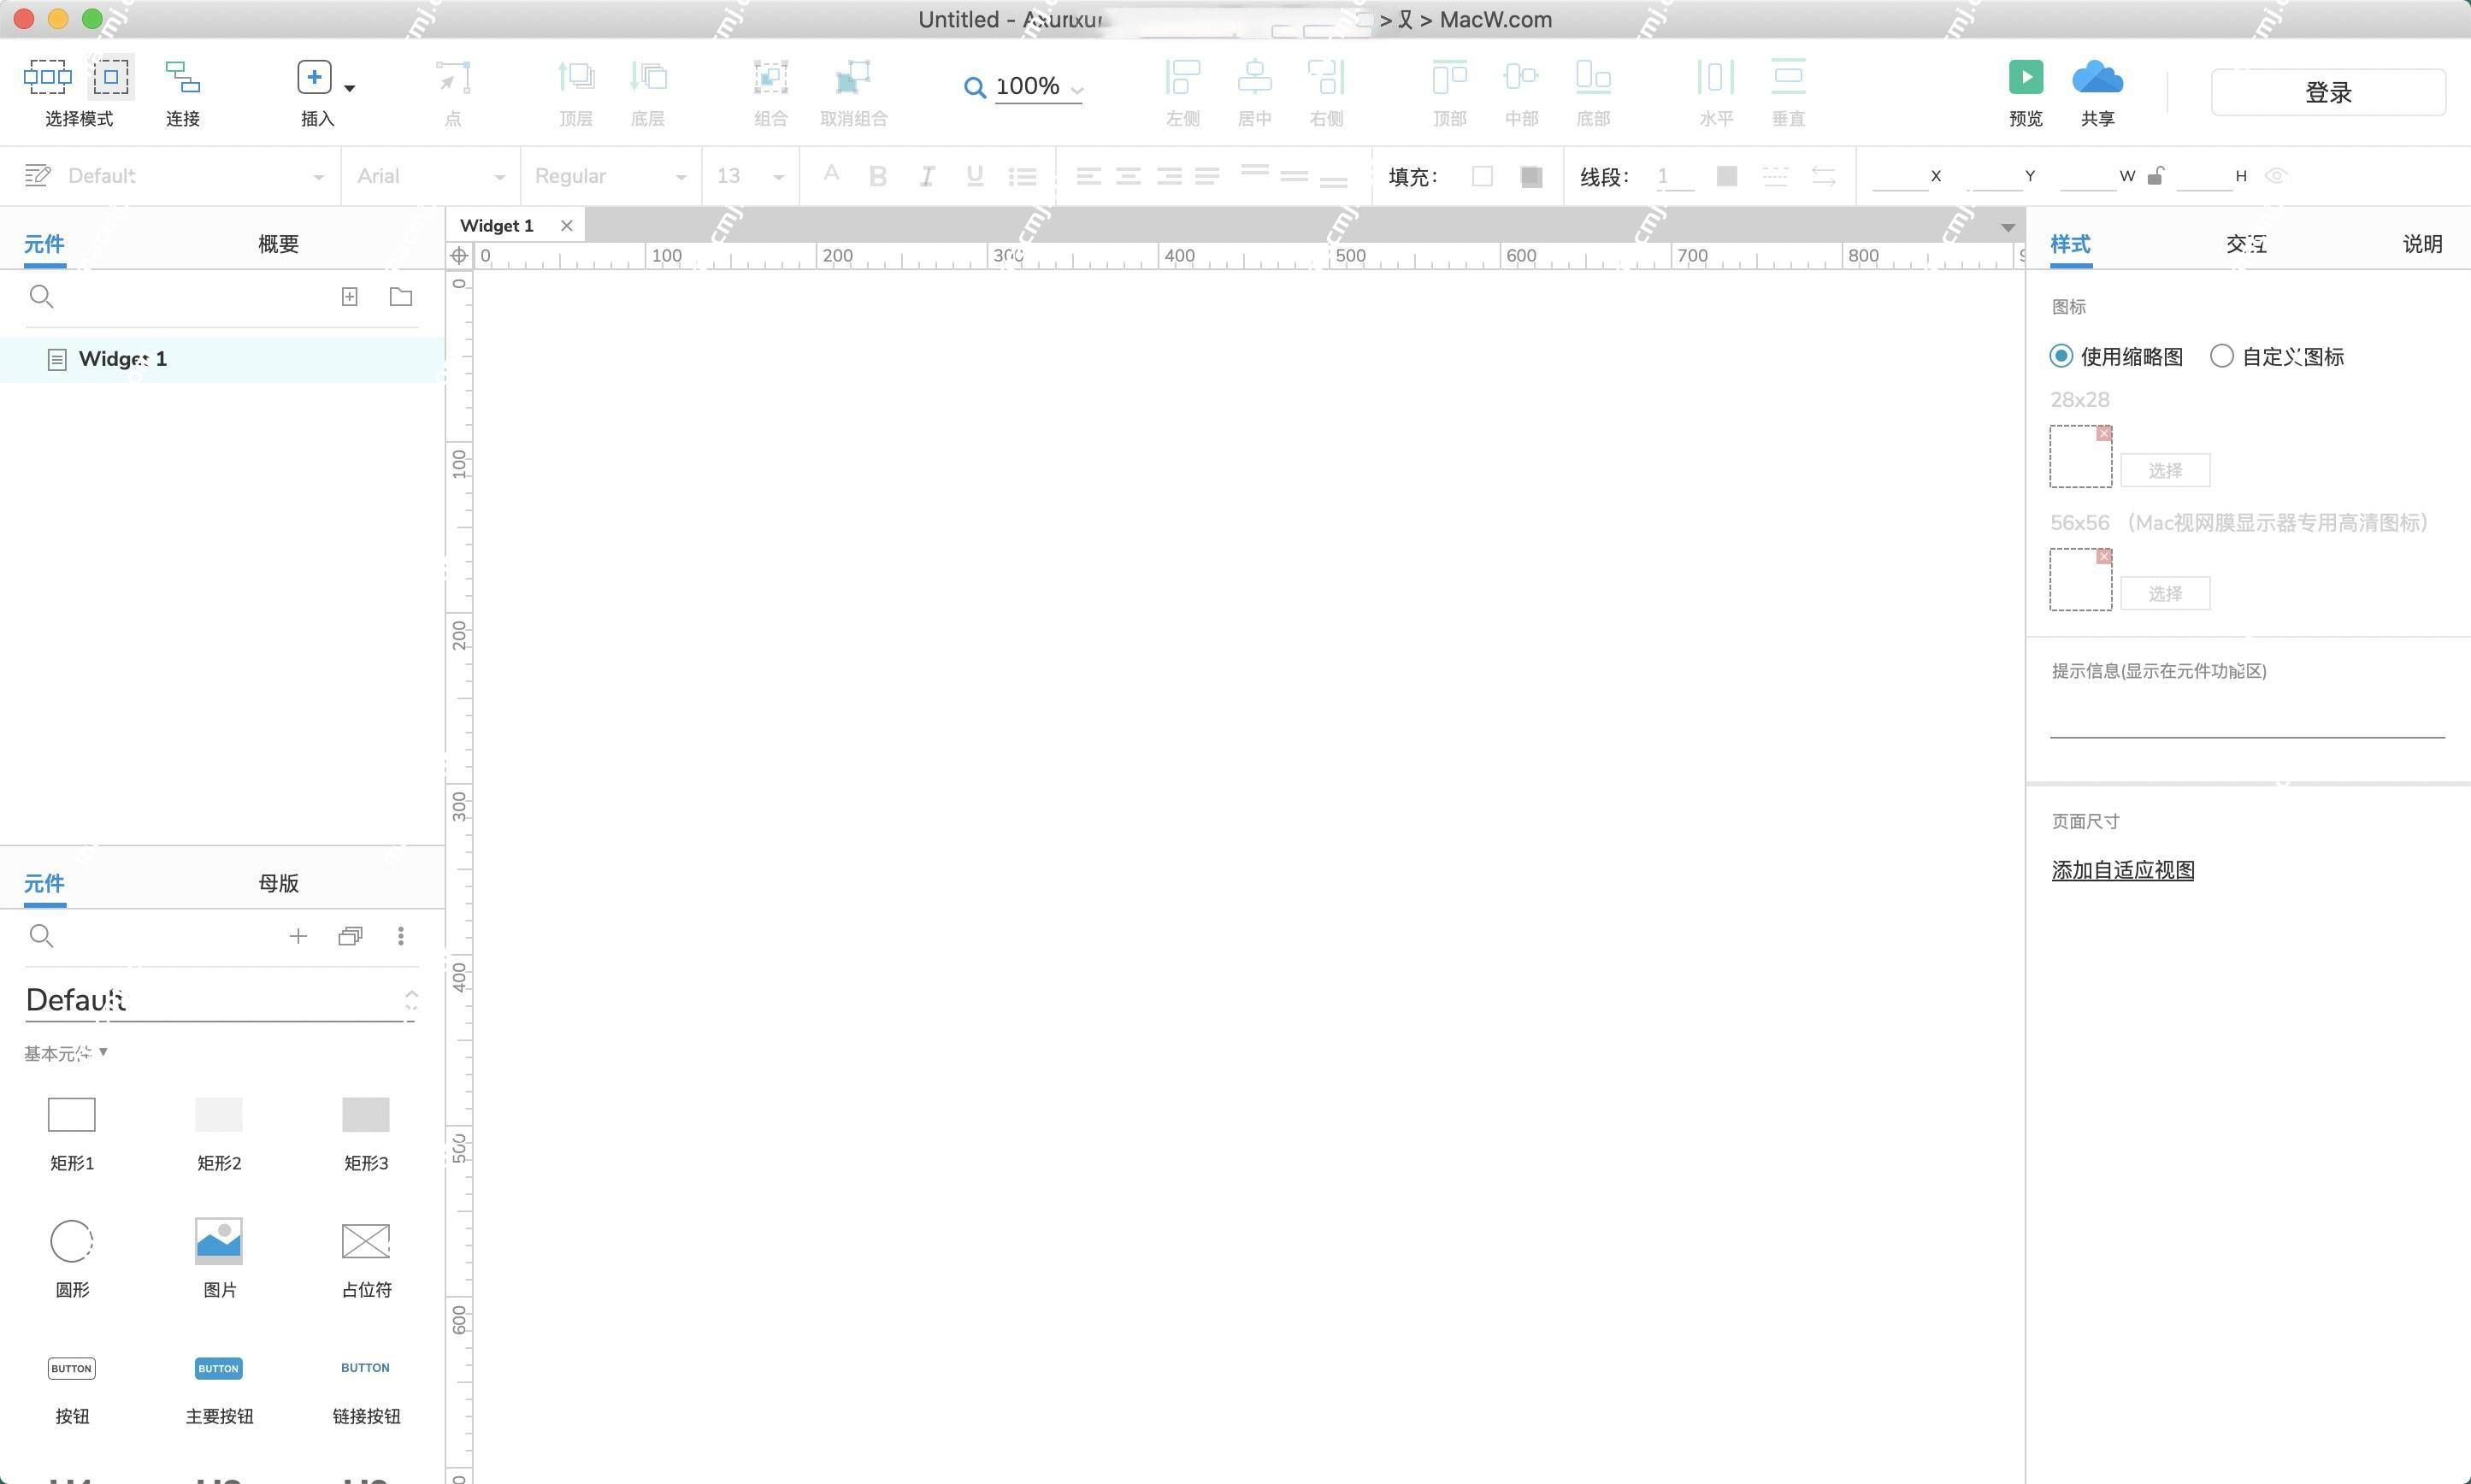Image resolution: width=2471 pixels, height=1484 pixels.
Task: Send to back with 底层
Action: pyautogui.click(x=648, y=76)
